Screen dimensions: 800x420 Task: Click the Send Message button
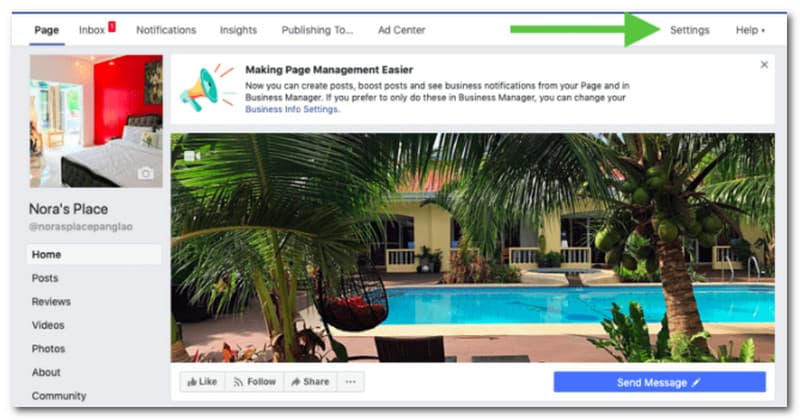pos(659,382)
